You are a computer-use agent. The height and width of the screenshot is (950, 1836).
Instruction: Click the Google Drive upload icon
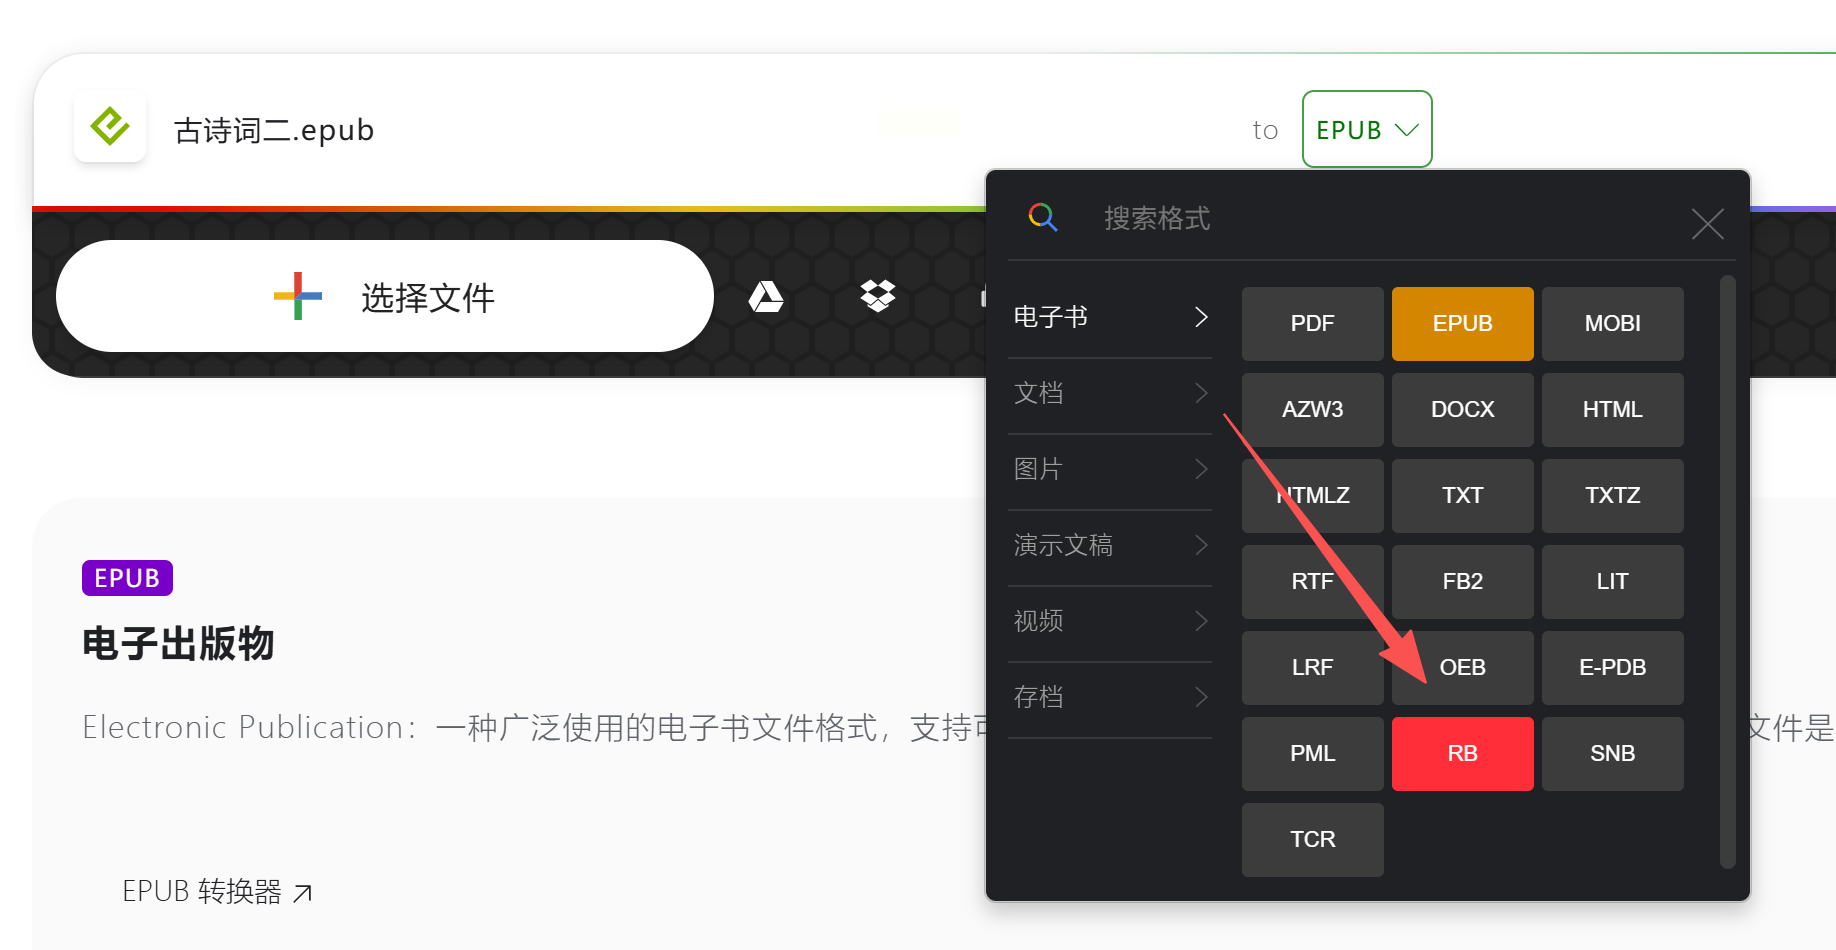(766, 296)
